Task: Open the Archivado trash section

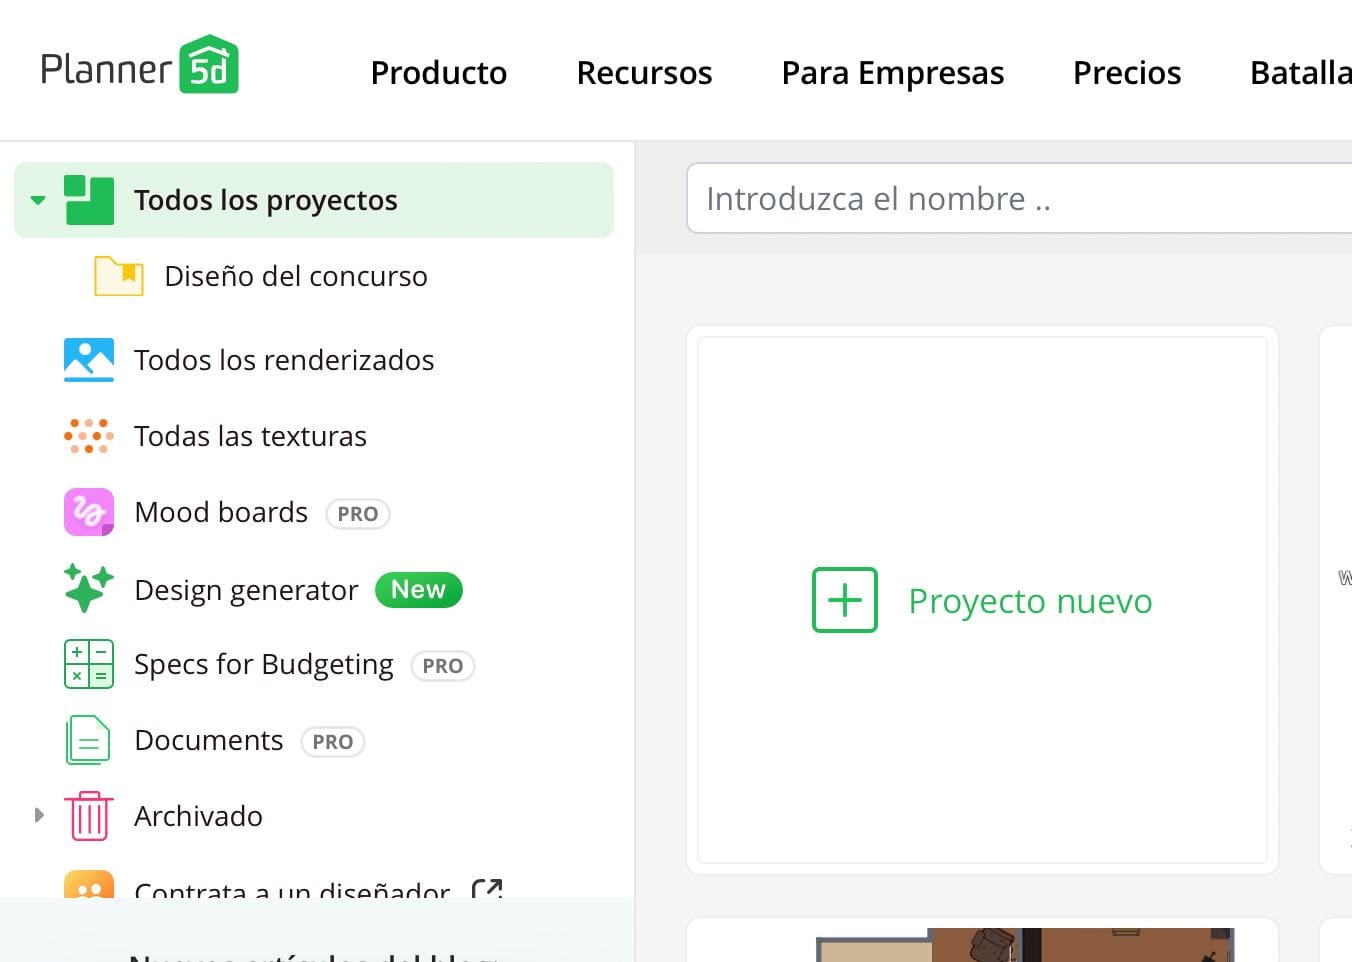Action: 198,815
